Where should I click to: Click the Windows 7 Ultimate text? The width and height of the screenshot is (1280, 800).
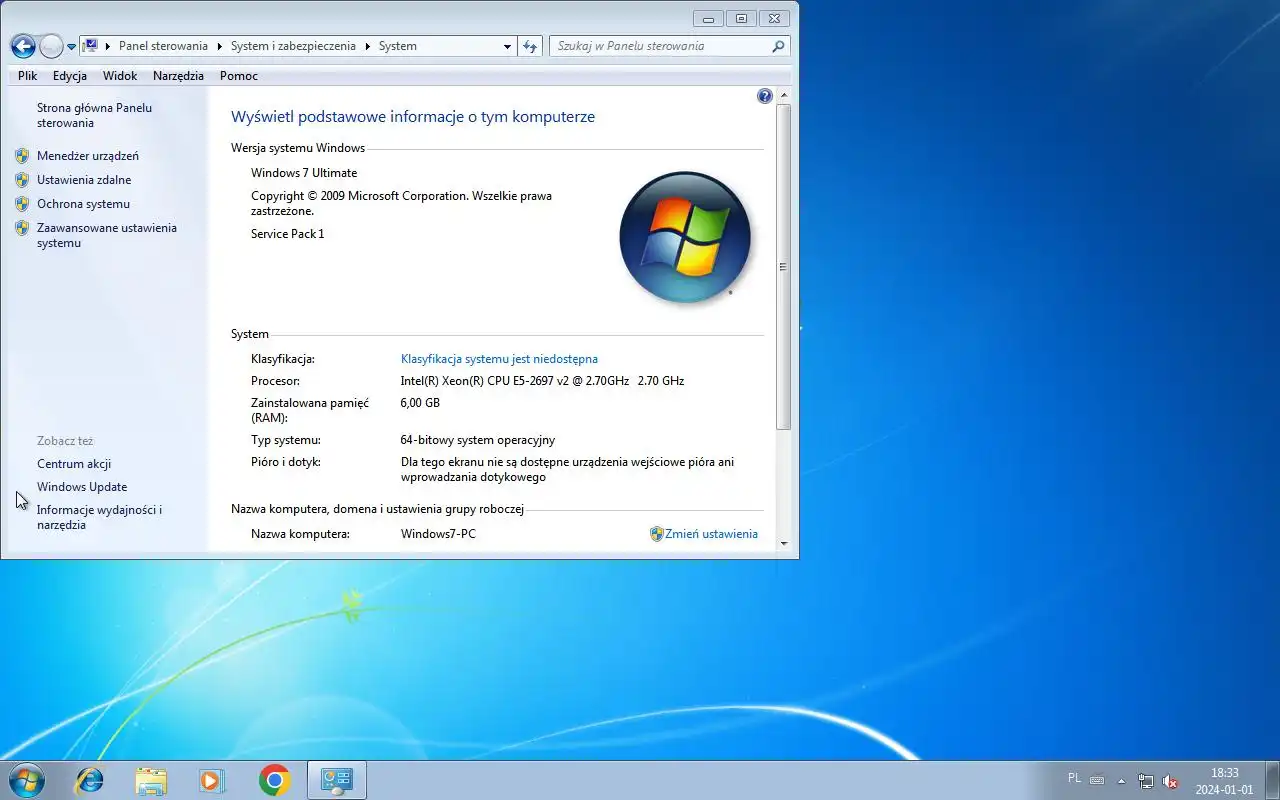[304, 173]
